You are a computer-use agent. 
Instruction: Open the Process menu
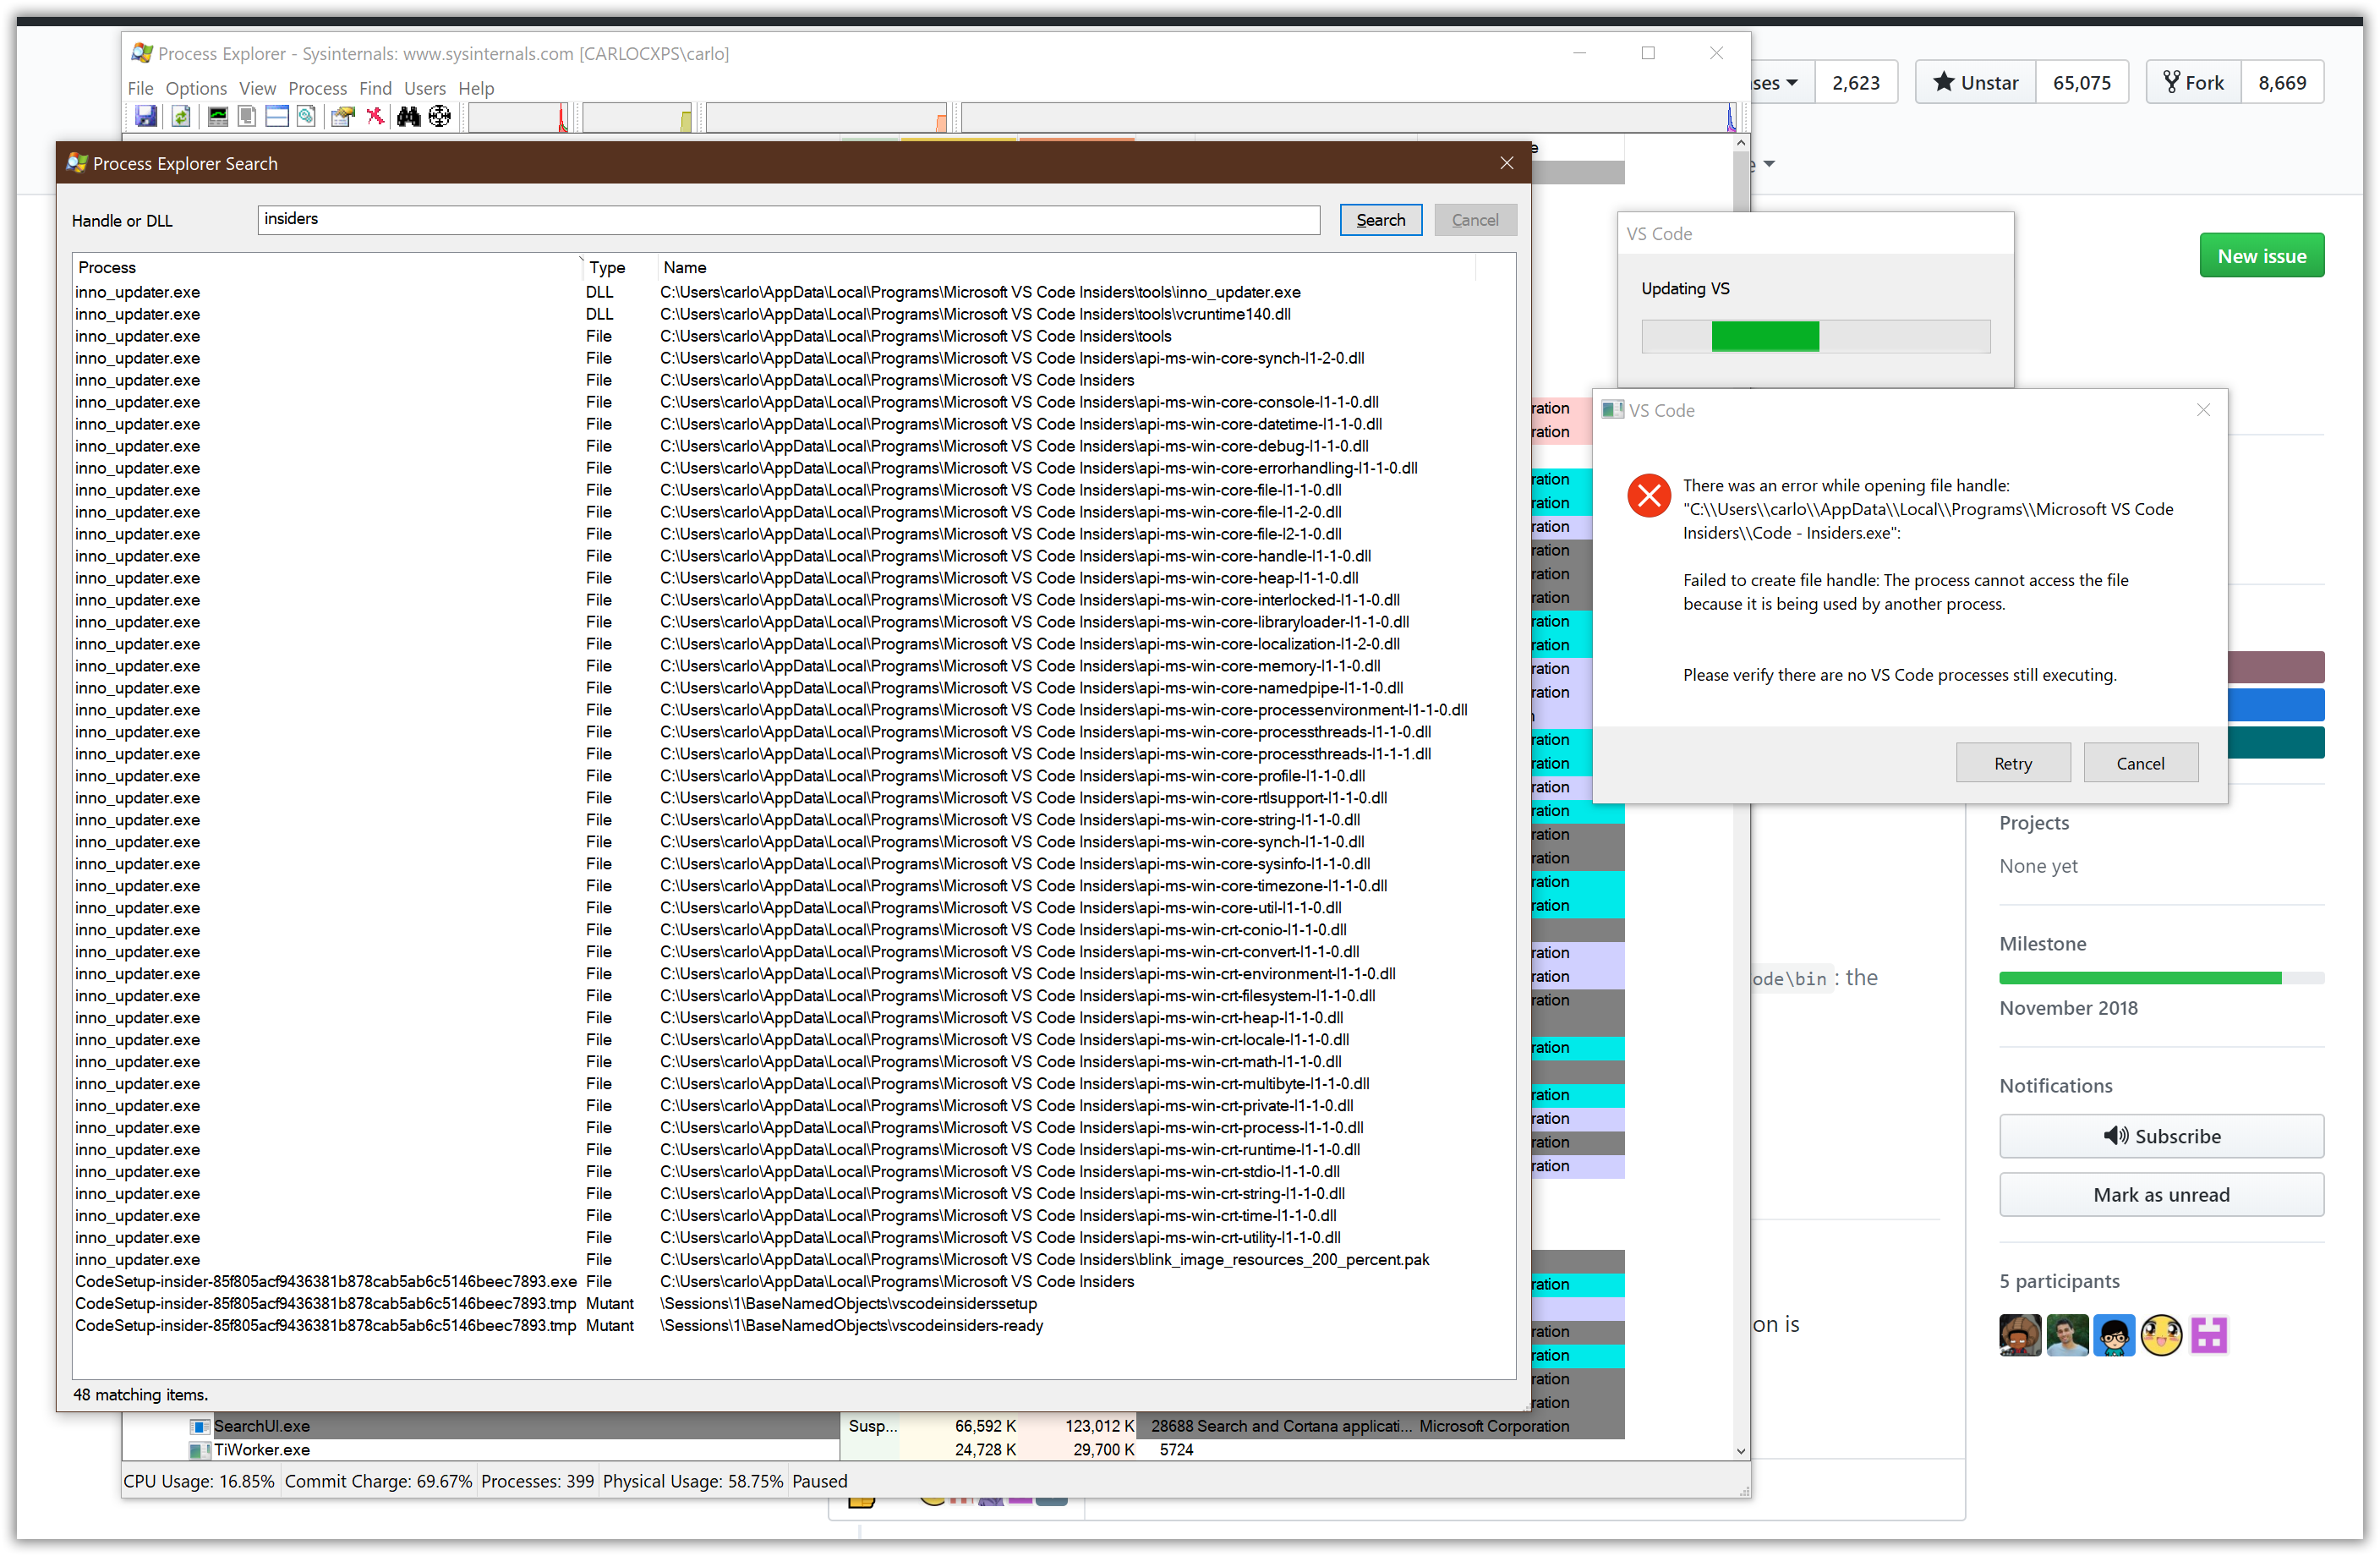pyautogui.click(x=317, y=88)
